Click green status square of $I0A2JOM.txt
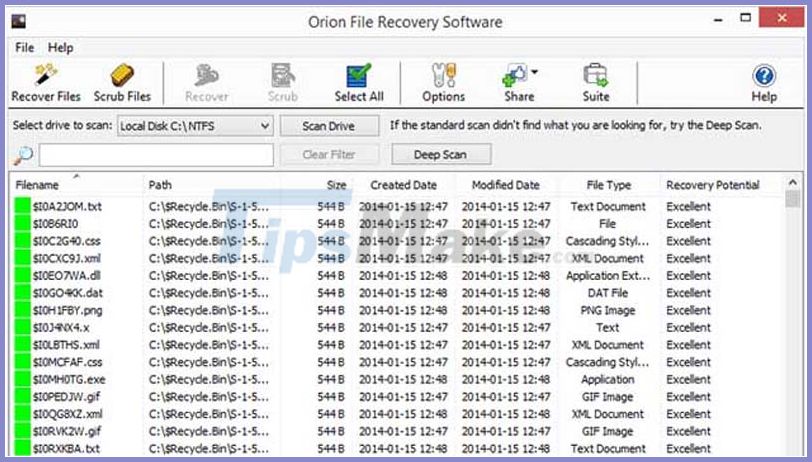Image resolution: width=812 pixels, height=462 pixels. pos(23,206)
